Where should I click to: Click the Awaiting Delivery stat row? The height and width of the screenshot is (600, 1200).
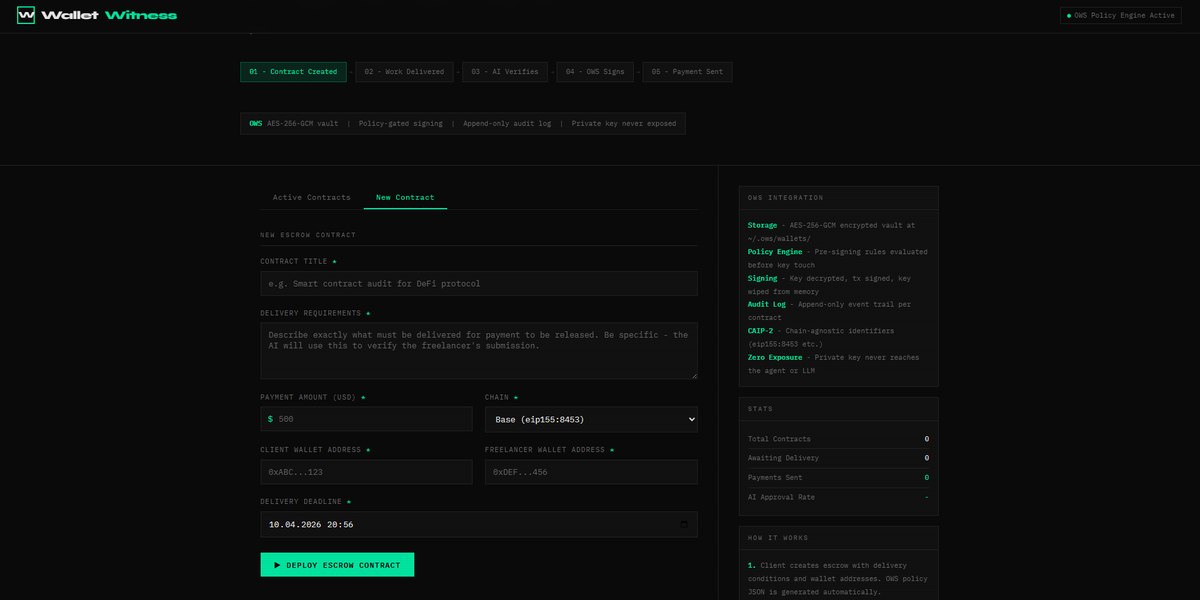pos(838,458)
